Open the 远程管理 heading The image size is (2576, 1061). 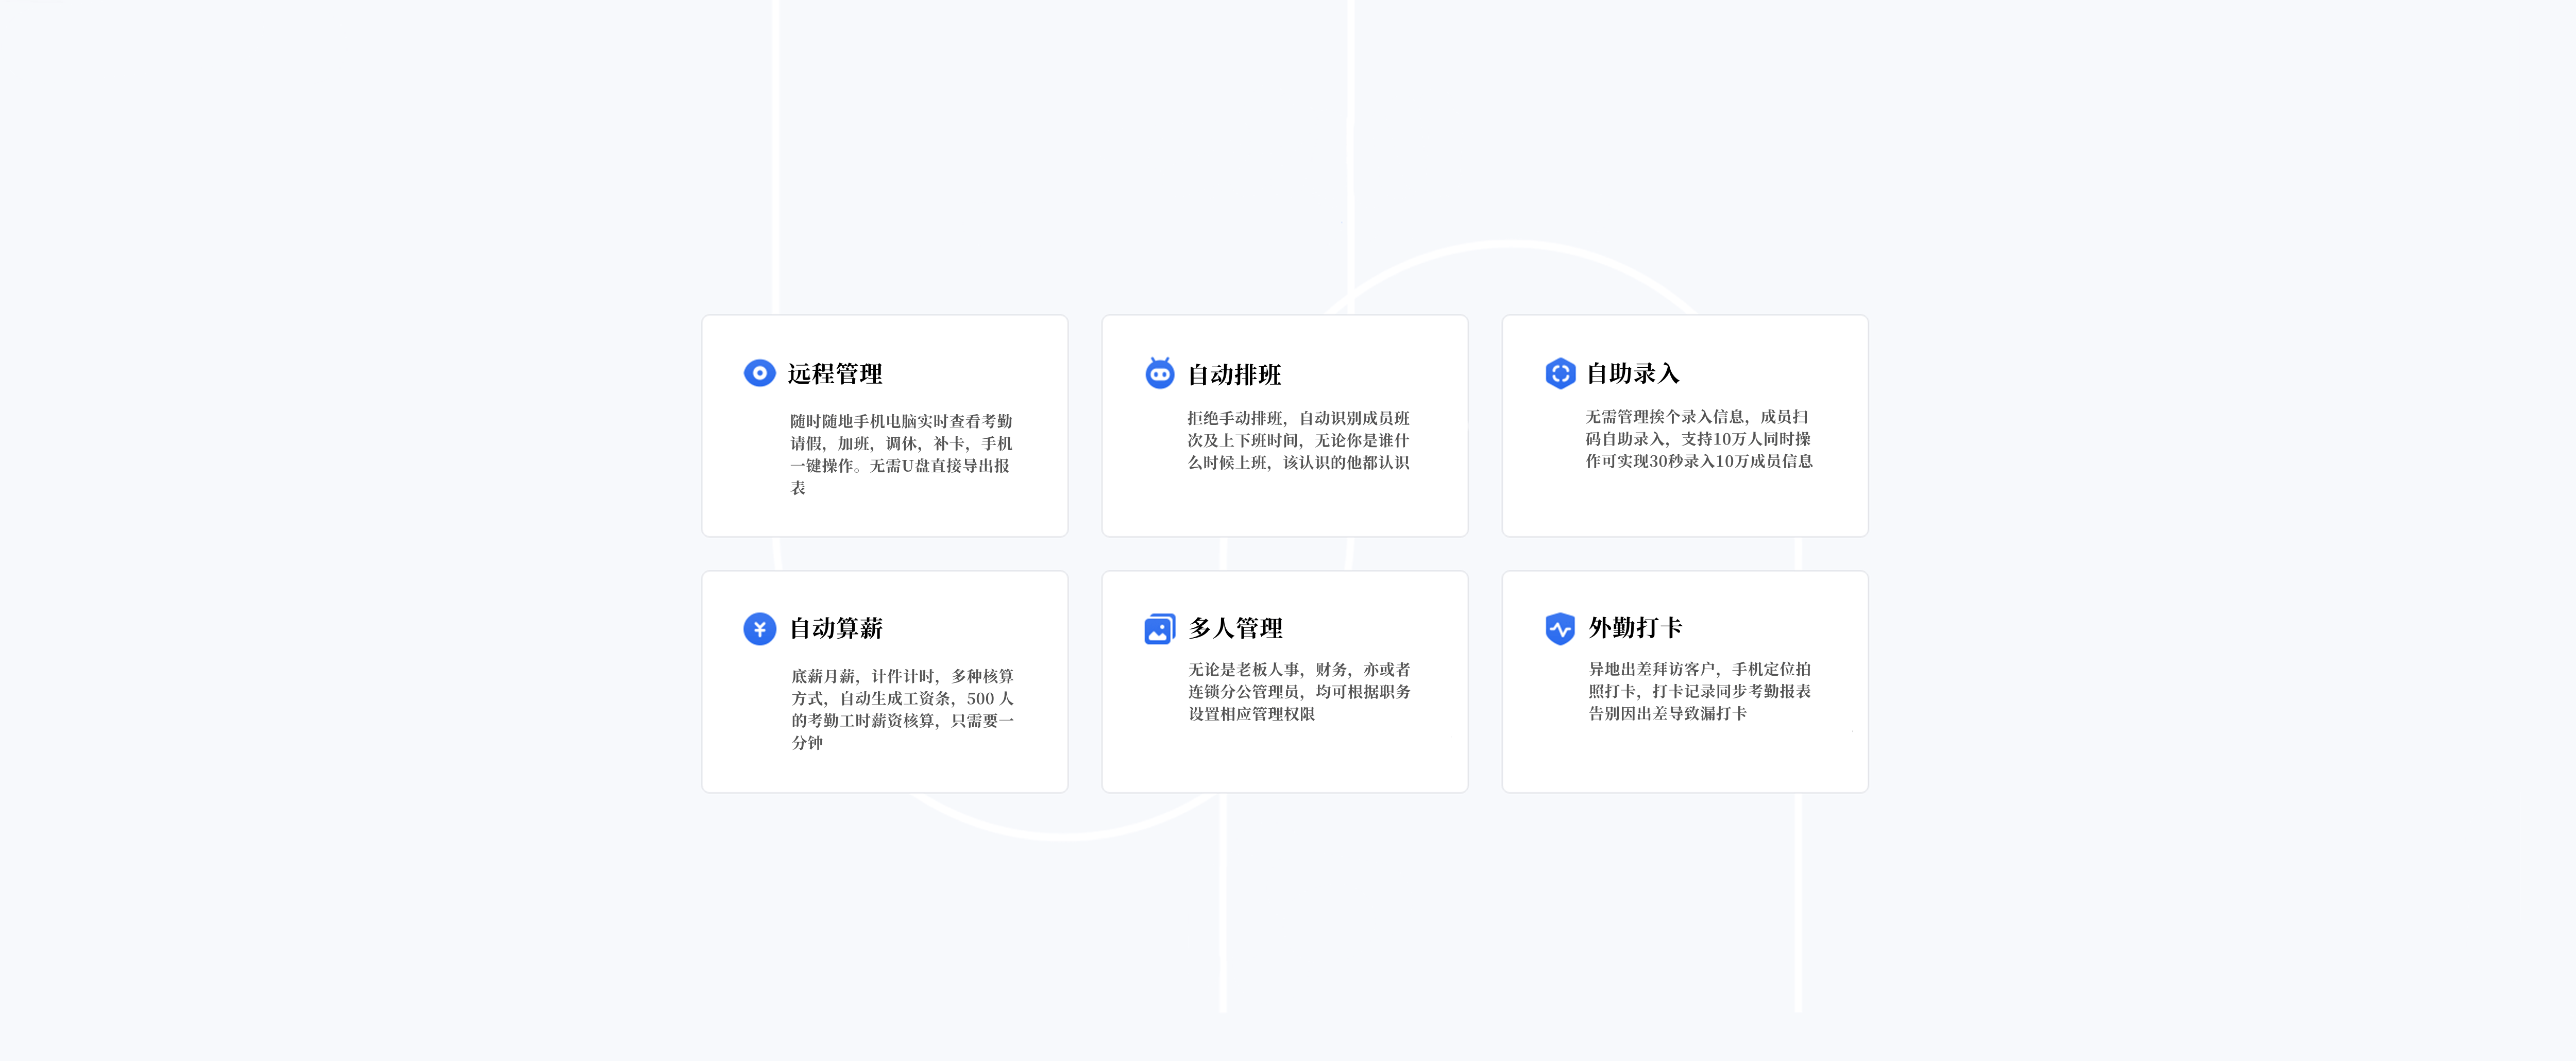pos(834,374)
